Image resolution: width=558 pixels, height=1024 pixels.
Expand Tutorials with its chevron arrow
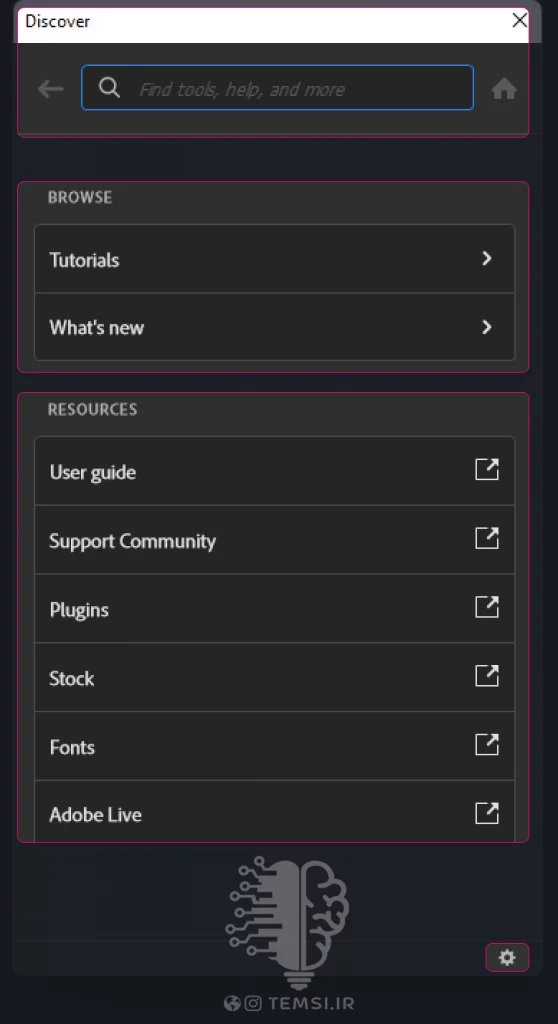[x=487, y=259]
